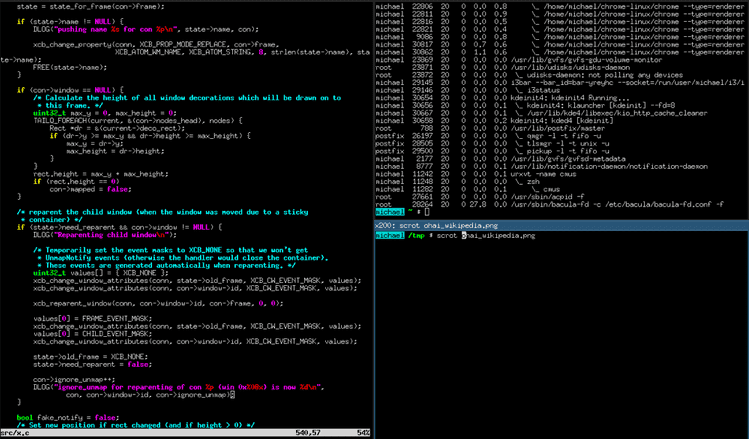Click PID '30862' in the chrome renderer row
This screenshot has height=439, width=749.
pyautogui.click(x=423, y=52)
